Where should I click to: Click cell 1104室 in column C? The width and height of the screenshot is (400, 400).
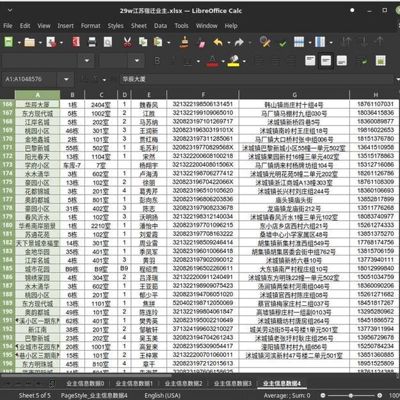click(101, 156)
